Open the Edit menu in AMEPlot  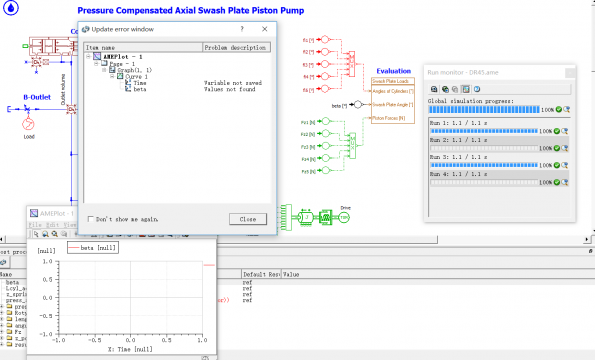tap(52, 225)
